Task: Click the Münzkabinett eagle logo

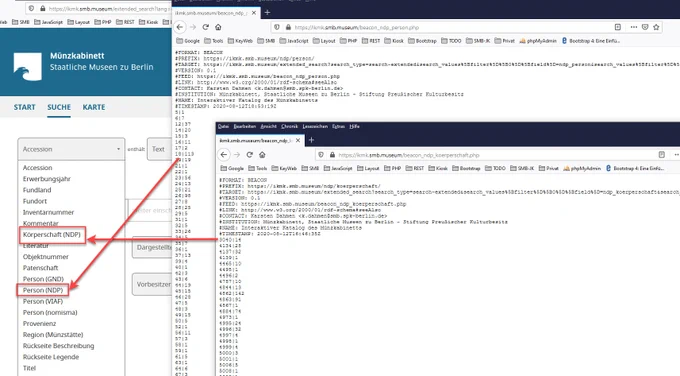Action: (x=28, y=66)
